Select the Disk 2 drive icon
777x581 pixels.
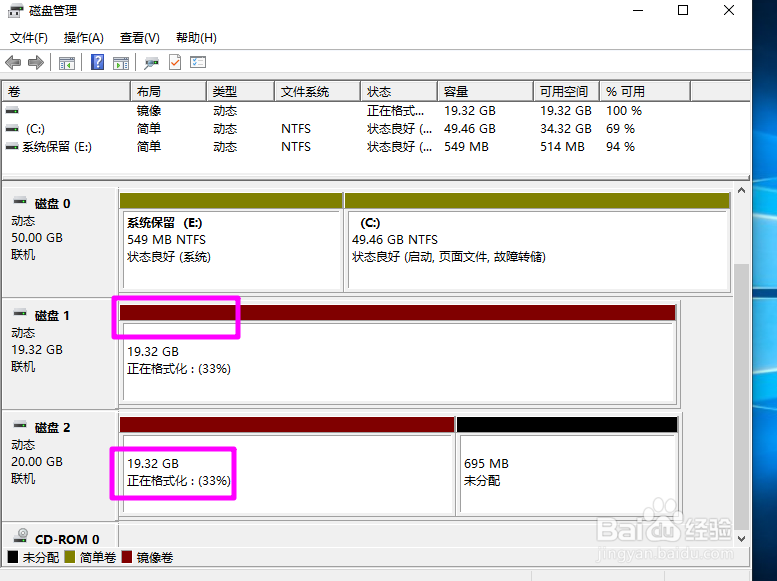click(20, 425)
